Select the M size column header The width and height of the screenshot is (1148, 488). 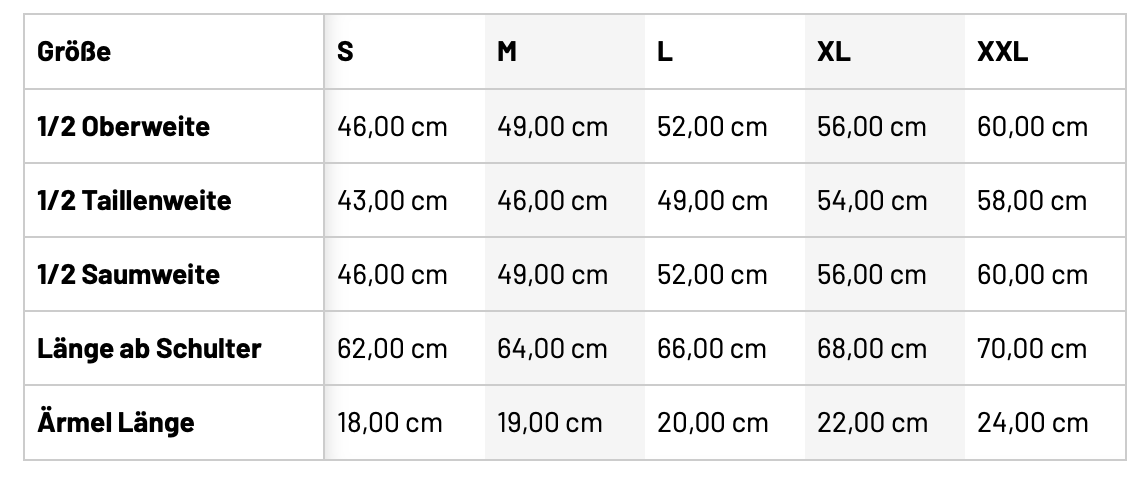(x=507, y=52)
